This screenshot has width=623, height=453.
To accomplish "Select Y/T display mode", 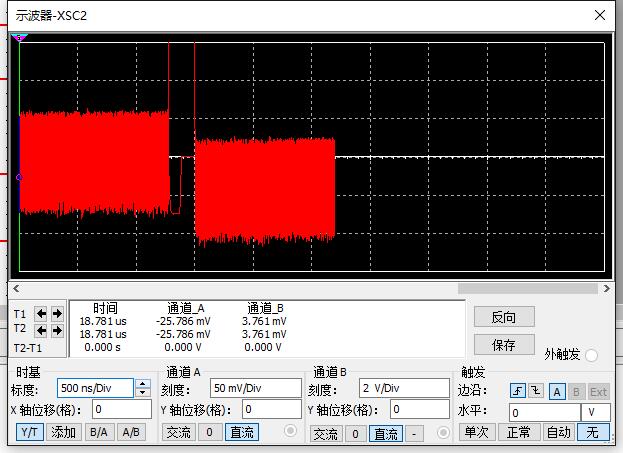I will tap(30, 432).
